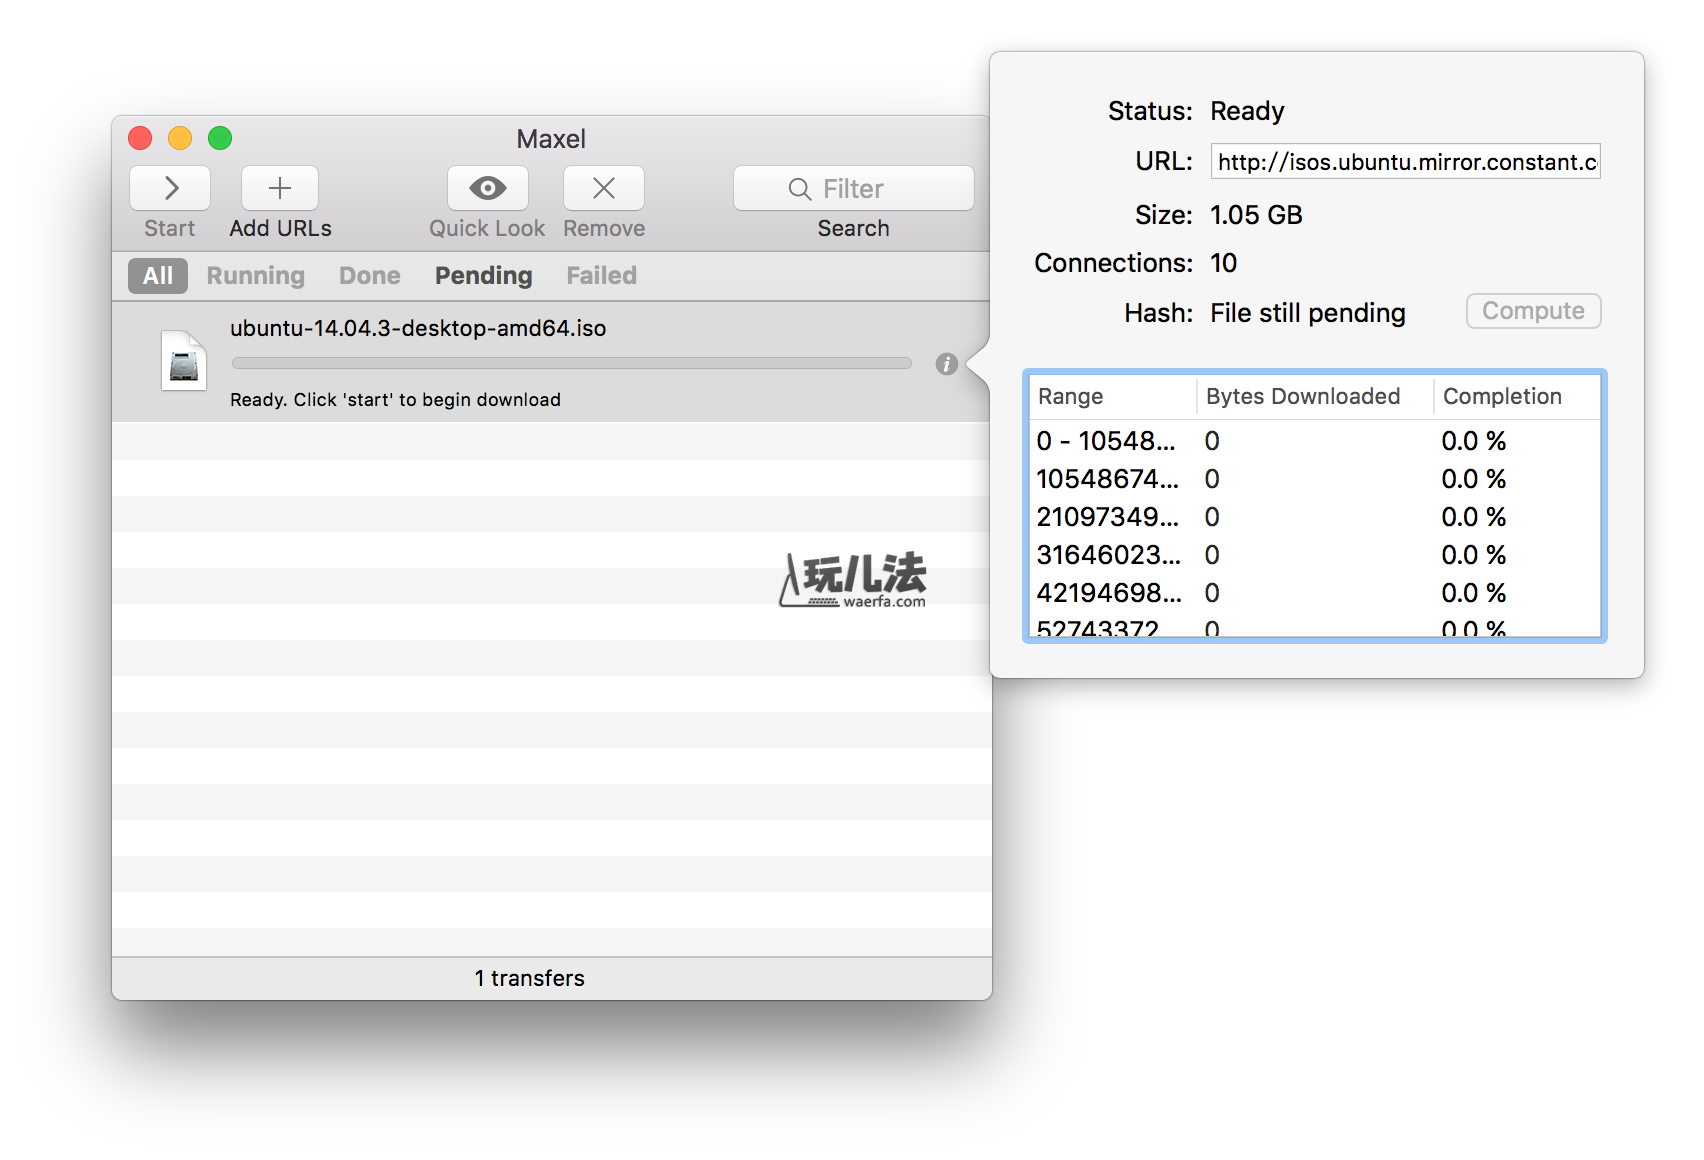Click the Remove X toolbar icon
The width and height of the screenshot is (1704, 1160).
(604, 188)
